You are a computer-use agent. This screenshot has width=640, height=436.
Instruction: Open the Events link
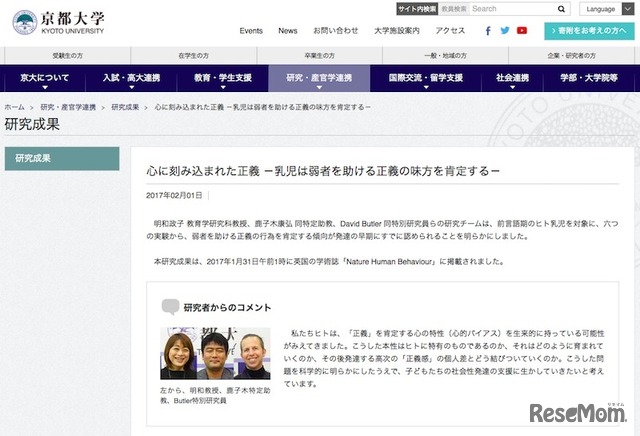click(x=251, y=31)
